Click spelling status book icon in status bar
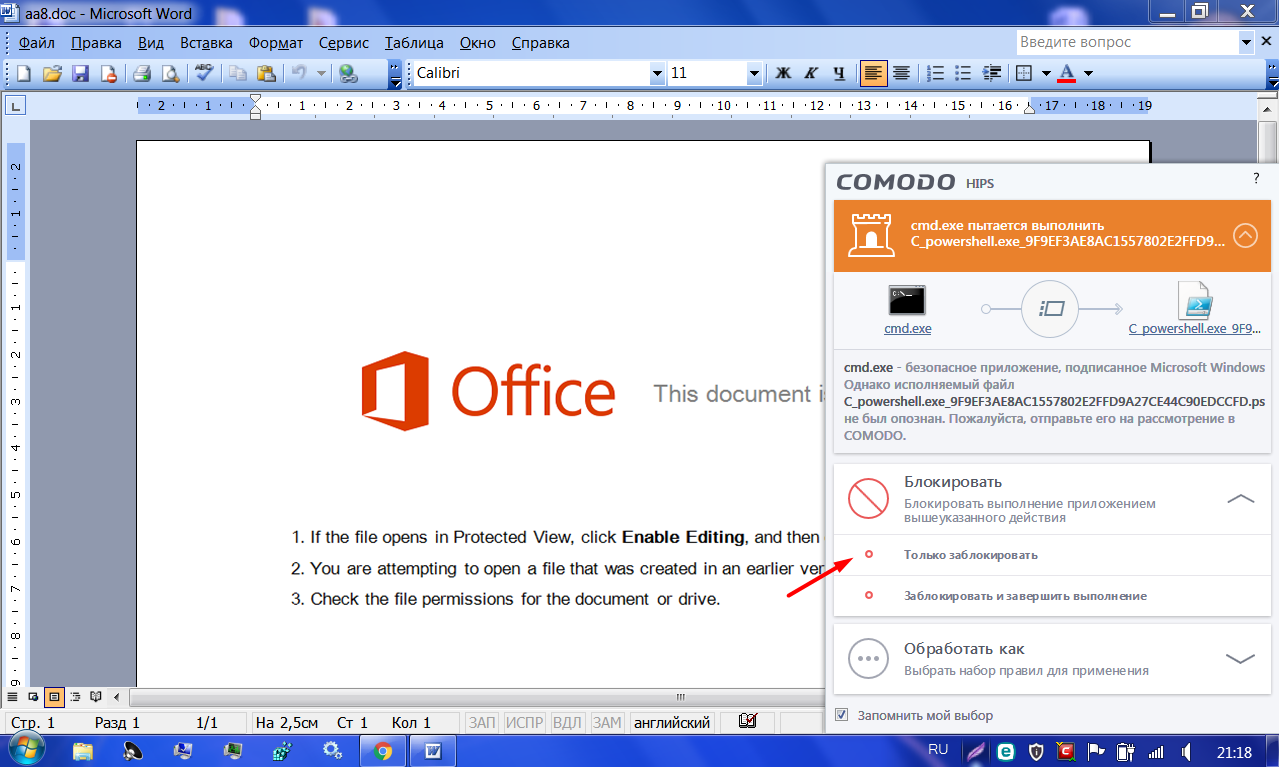Viewport: 1279px width, 767px height. tap(746, 722)
